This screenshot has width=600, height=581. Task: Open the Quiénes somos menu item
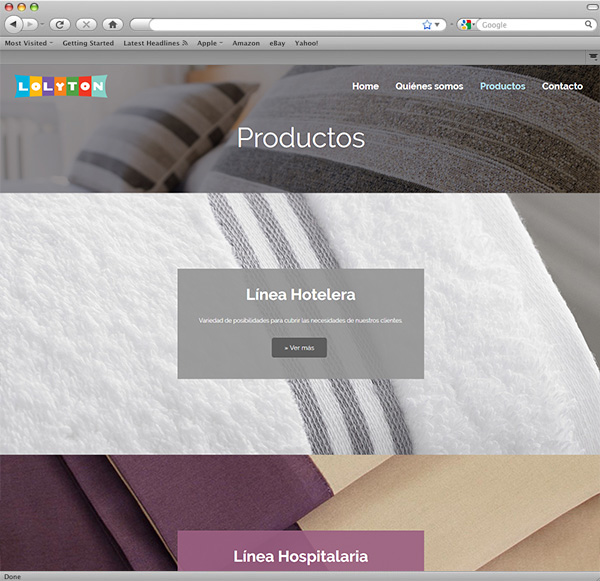pos(429,86)
